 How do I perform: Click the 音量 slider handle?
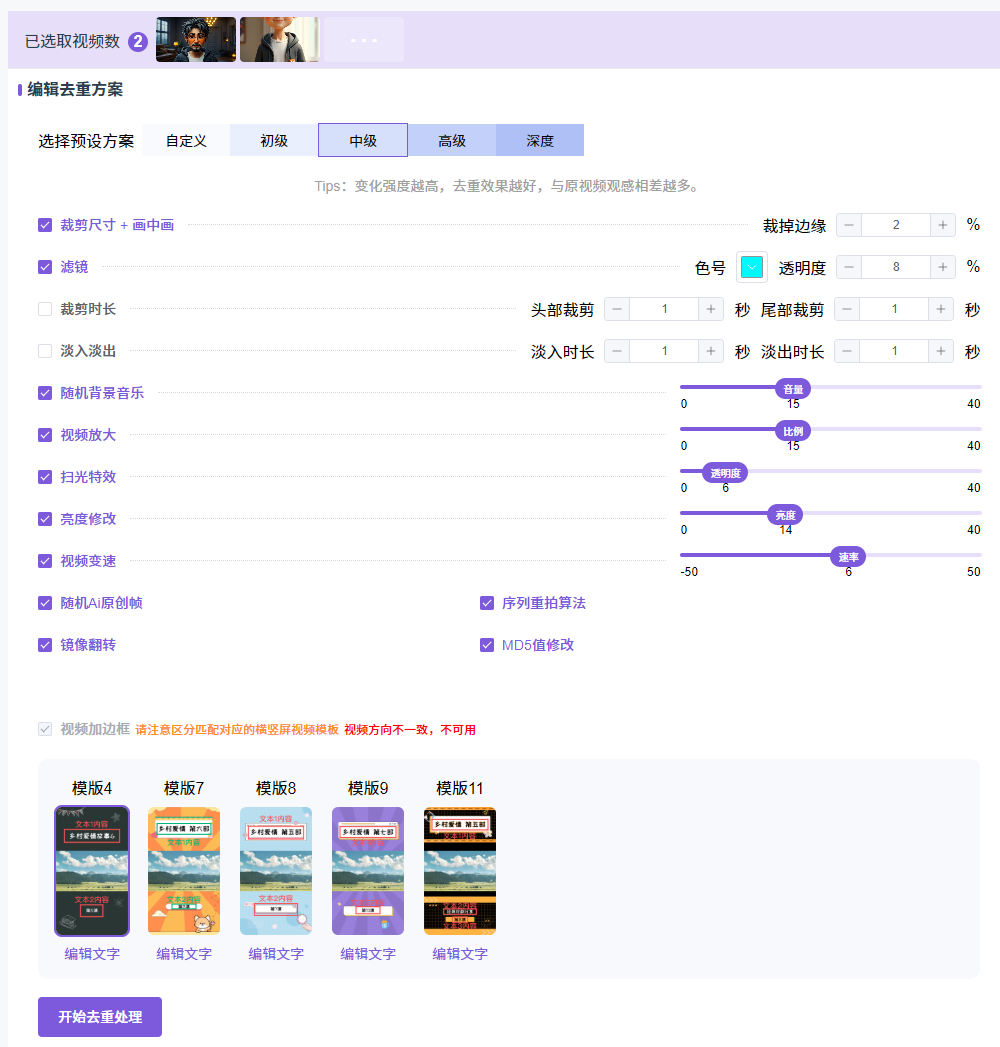click(x=793, y=389)
